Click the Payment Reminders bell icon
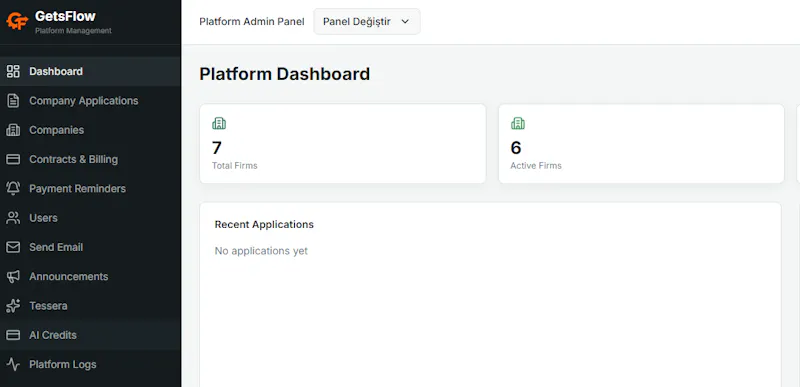Image resolution: width=800 pixels, height=387 pixels. click(x=13, y=189)
